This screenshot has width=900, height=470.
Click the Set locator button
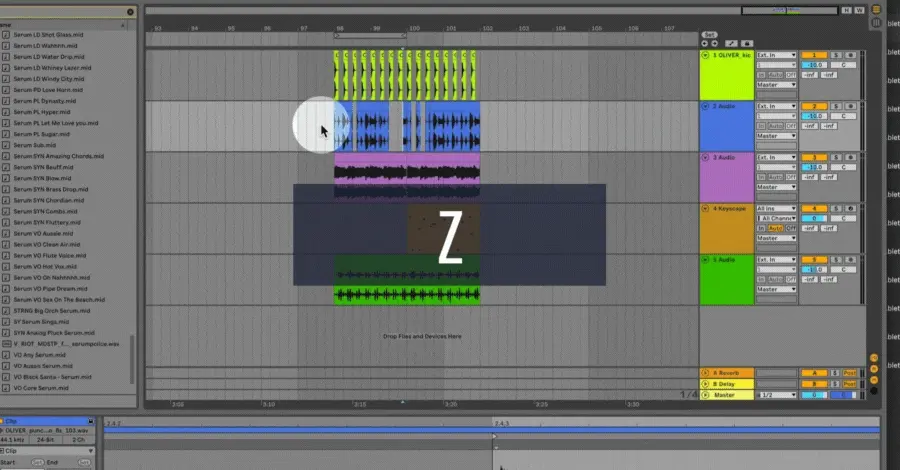(x=709, y=35)
